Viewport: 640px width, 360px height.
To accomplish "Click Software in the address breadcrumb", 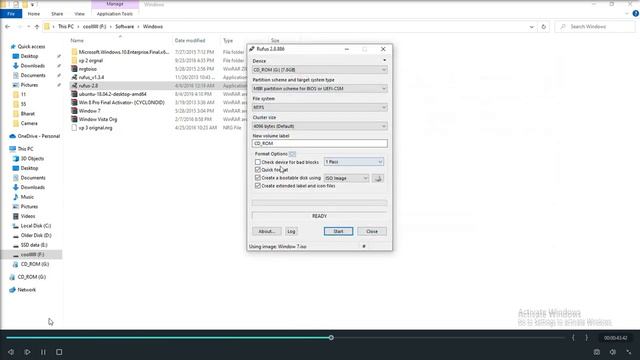I will click(124, 27).
